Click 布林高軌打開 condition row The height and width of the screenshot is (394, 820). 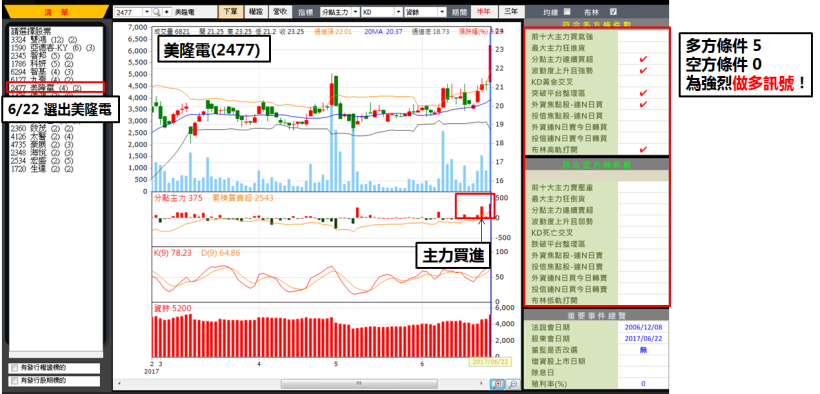(597, 150)
